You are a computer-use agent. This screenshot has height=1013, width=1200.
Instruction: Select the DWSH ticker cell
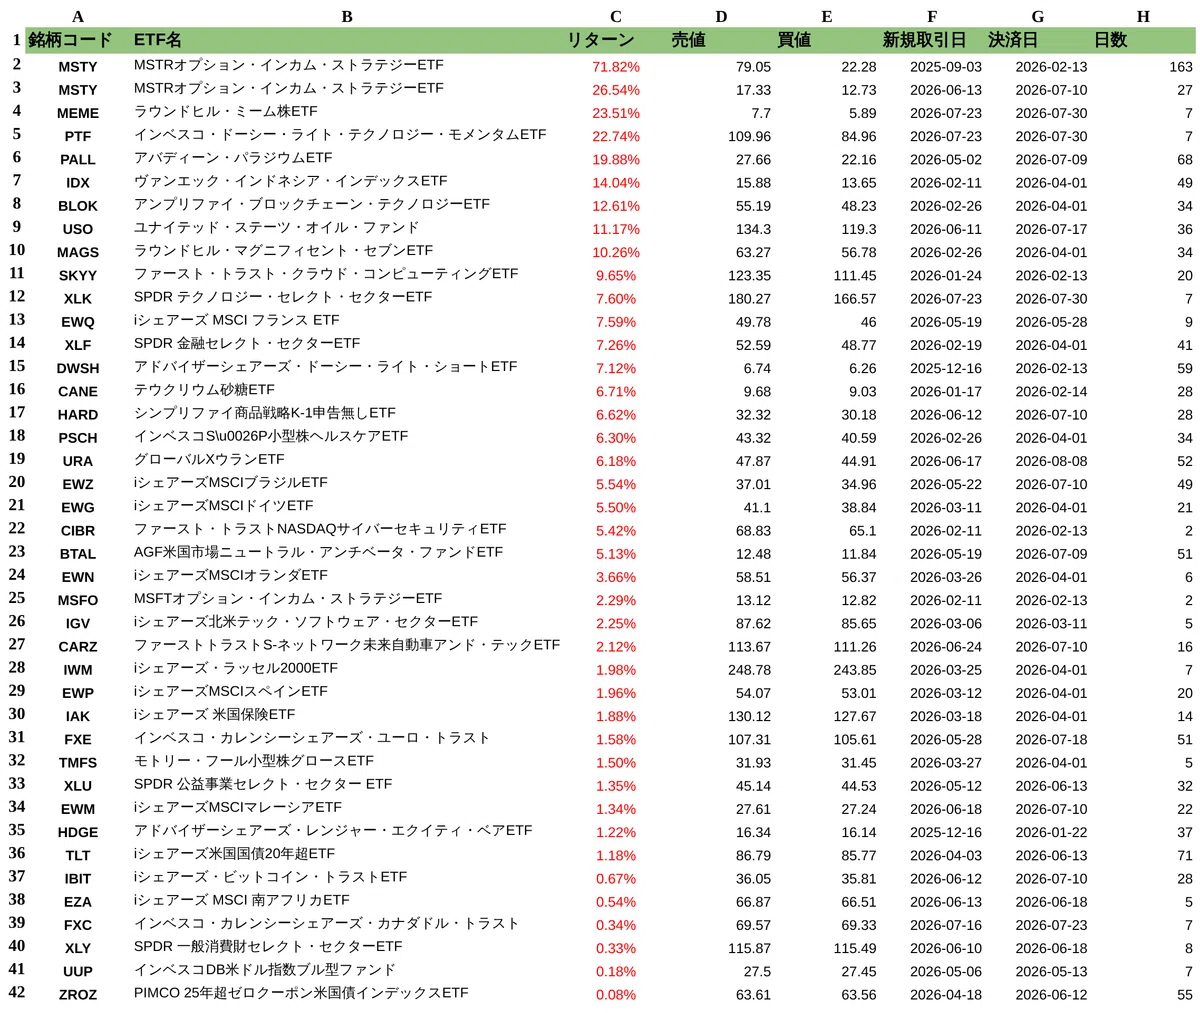(x=78, y=368)
